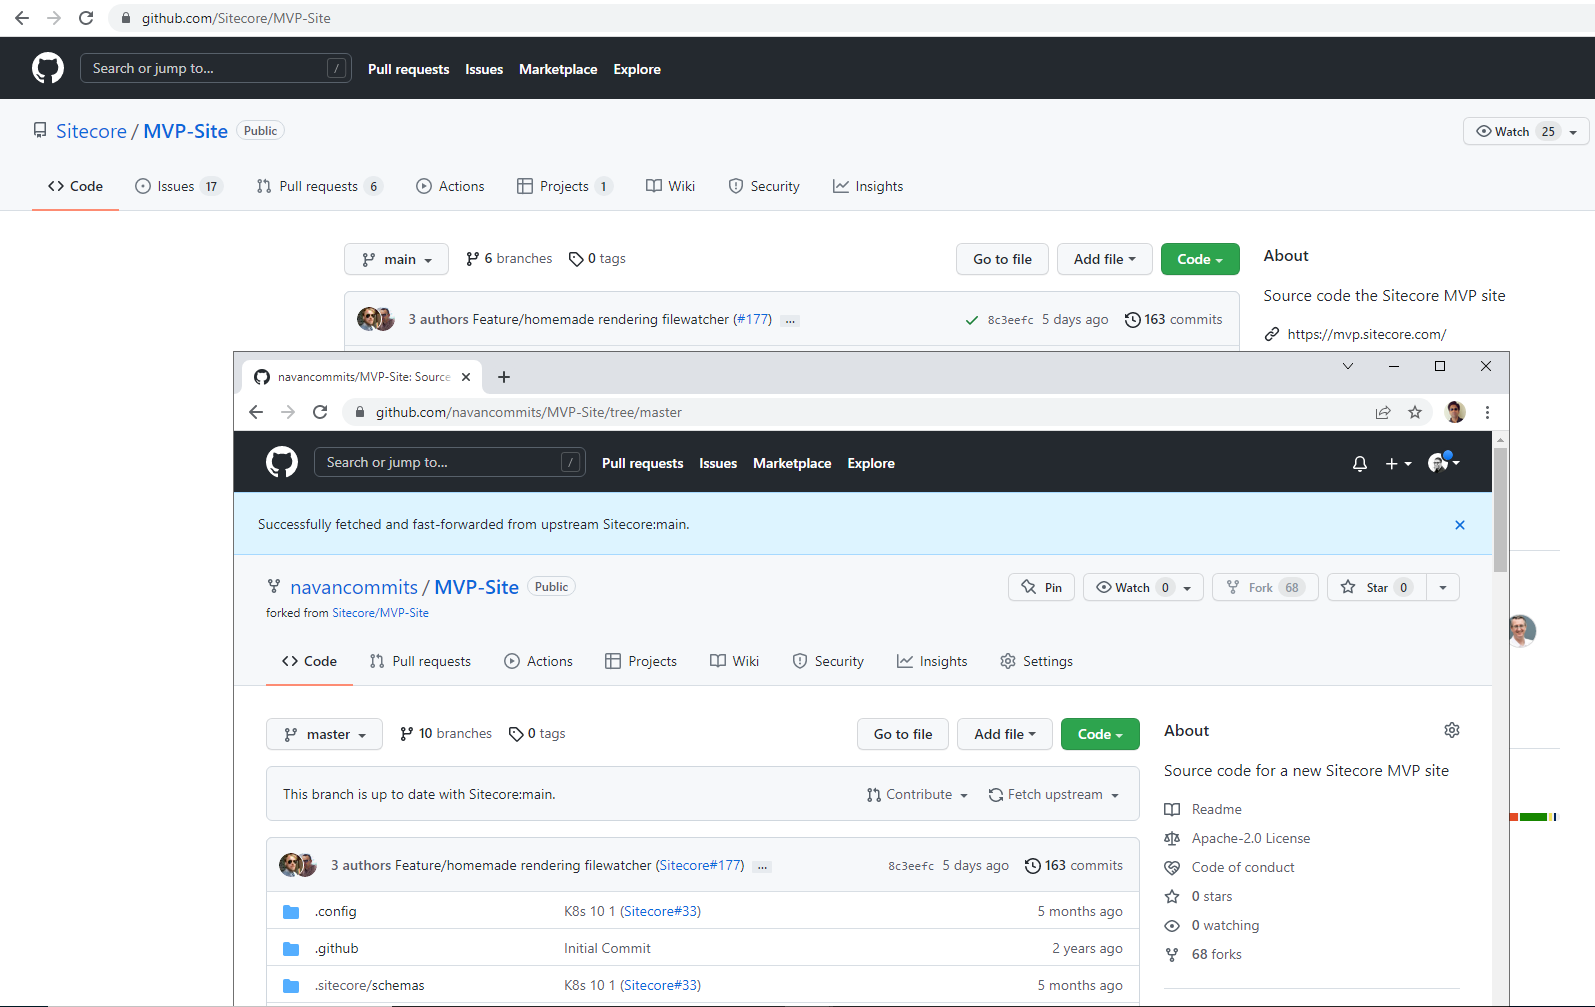The image size is (1595, 1007).
Task: Open the tab search chevron in title bar
Action: tap(1348, 366)
